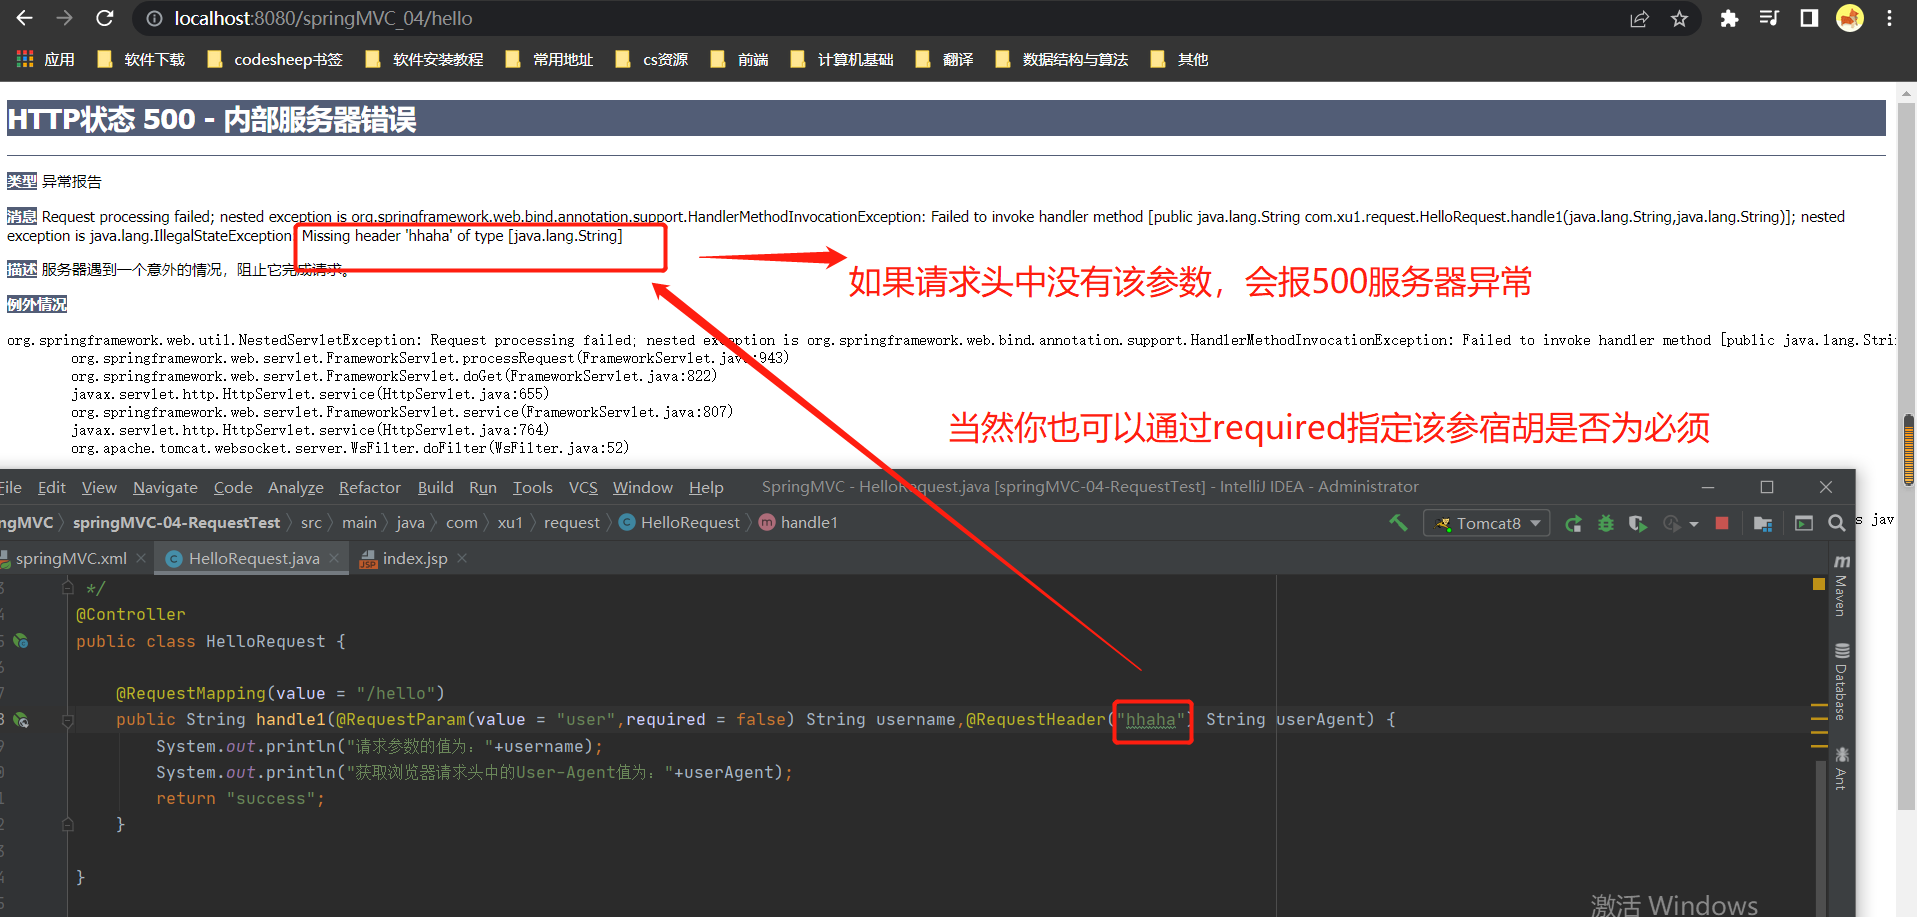This screenshot has width=1917, height=917.
Task: Open IntelliJ Refactor menu
Action: [x=370, y=487]
